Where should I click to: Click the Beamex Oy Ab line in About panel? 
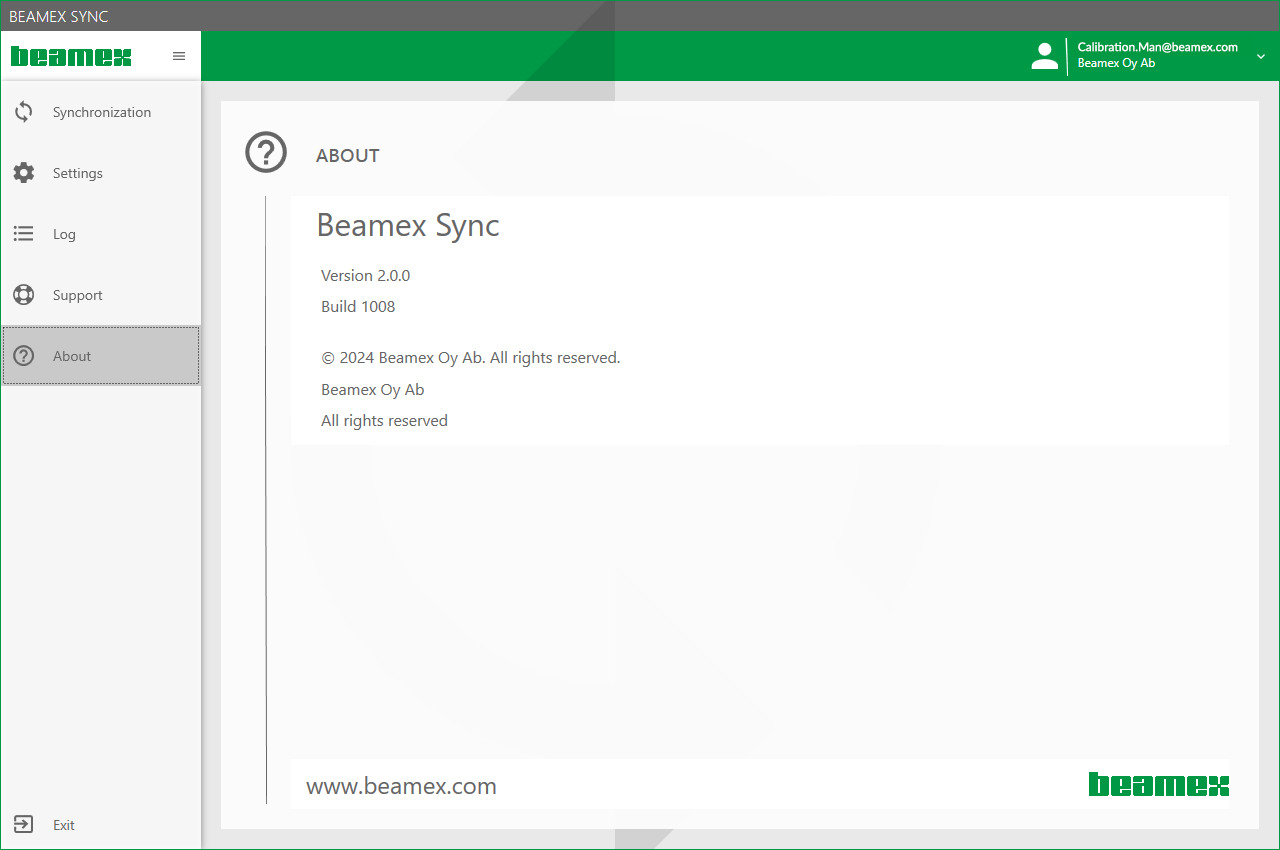(x=373, y=389)
